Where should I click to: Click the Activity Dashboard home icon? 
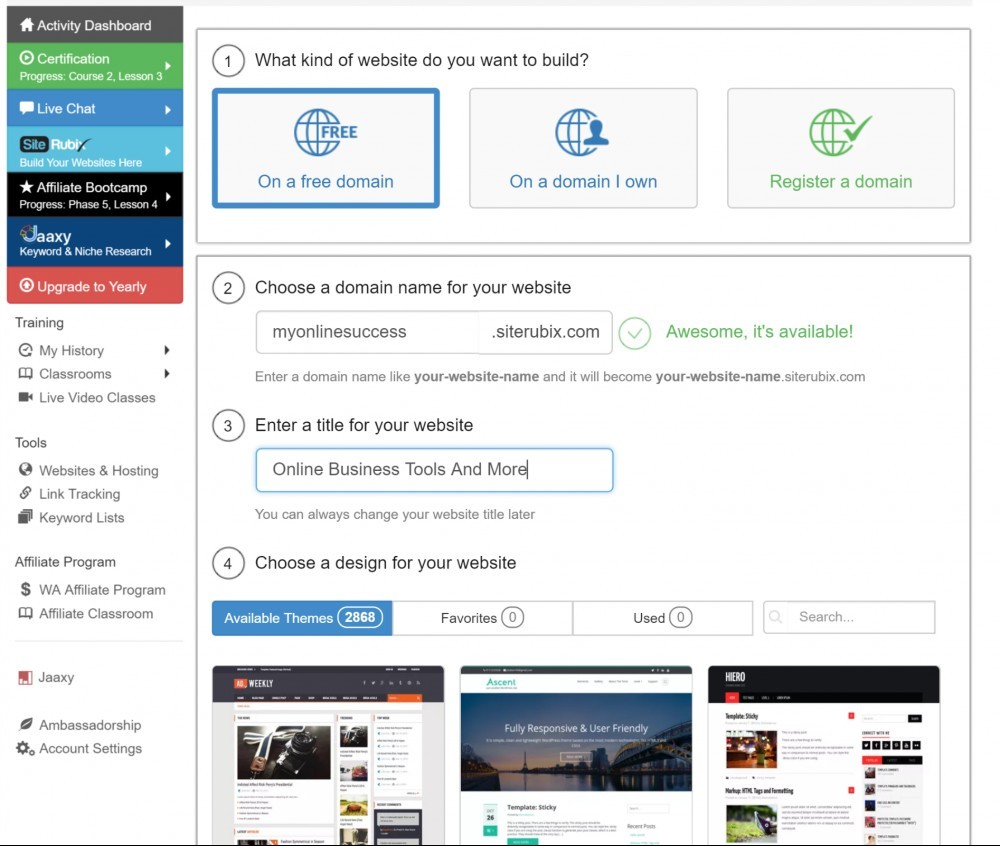point(26,25)
